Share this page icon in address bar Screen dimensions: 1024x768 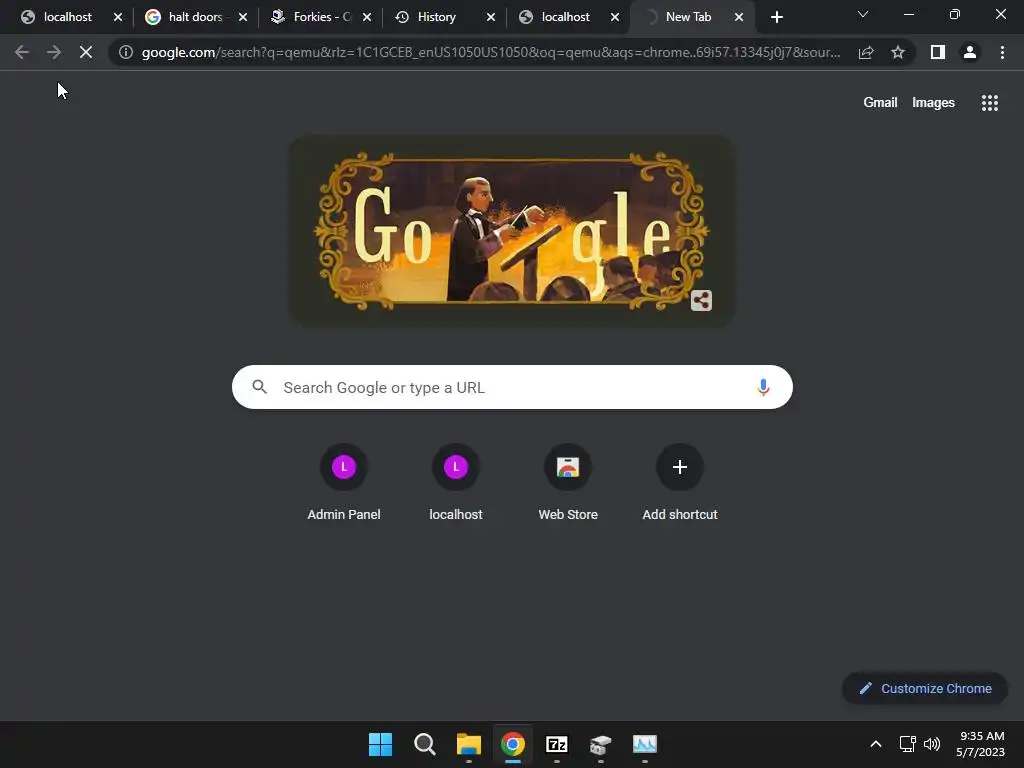tap(866, 52)
